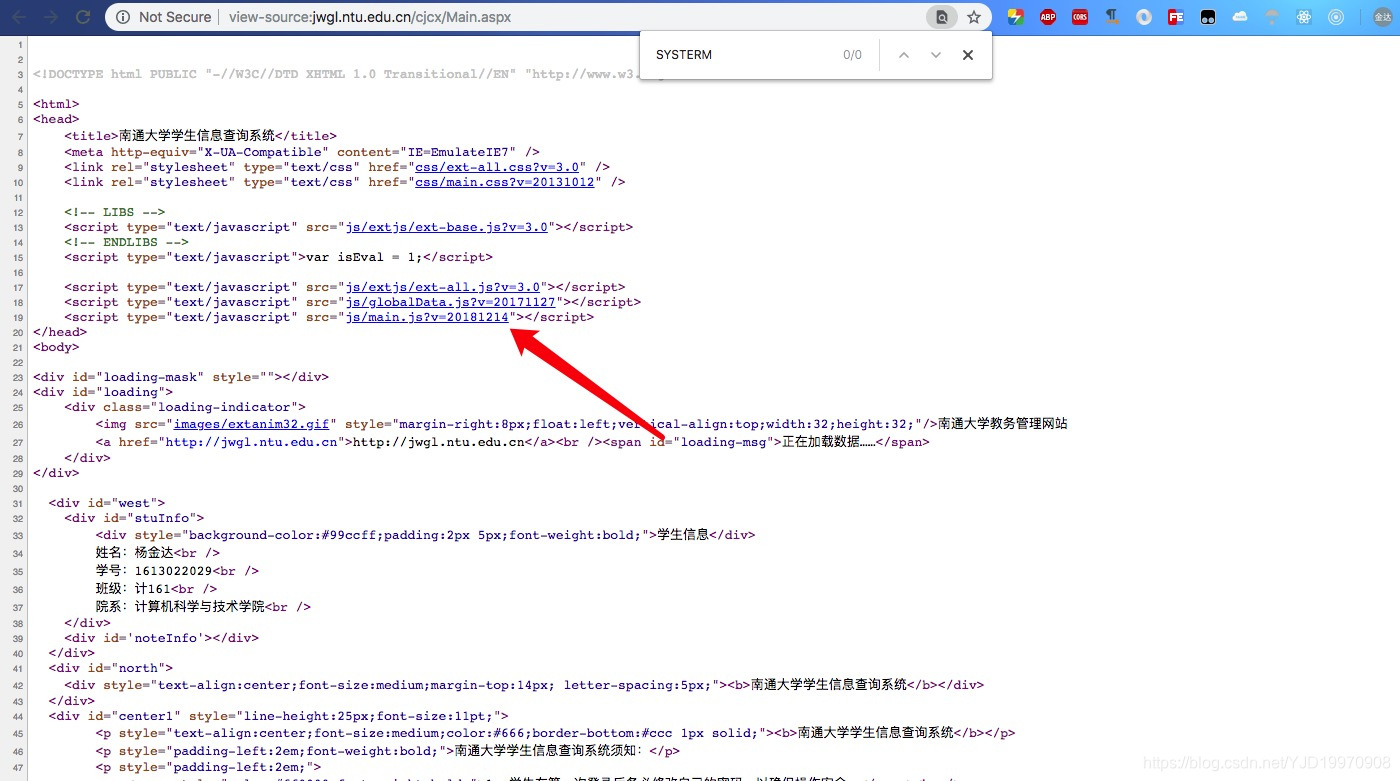The image size is (1400, 781).
Task: Bookmark this page with the star icon
Action: point(973,17)
